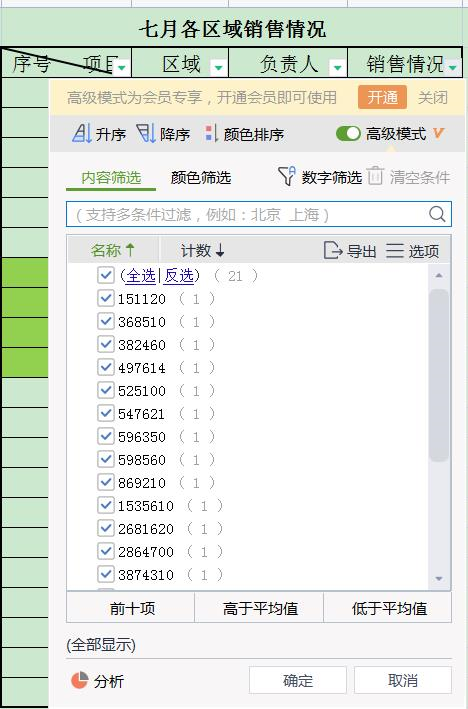Viewport: 468px width, 709px height.
Task: Open 颜色排序 color sort
Action: click(x=244, y=134)
